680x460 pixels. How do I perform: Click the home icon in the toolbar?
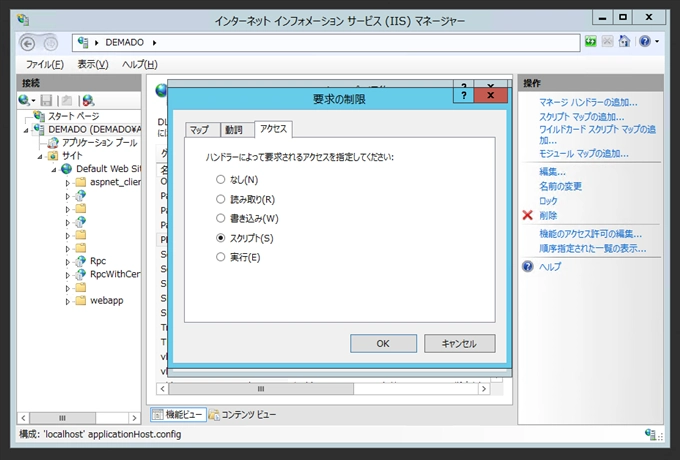point(624,42)
